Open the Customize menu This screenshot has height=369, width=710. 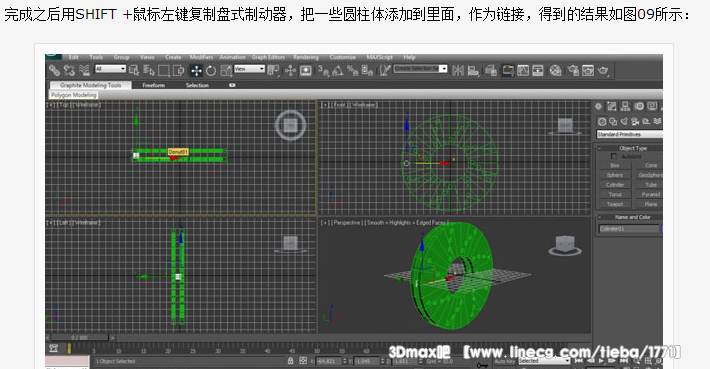point(343,57)
